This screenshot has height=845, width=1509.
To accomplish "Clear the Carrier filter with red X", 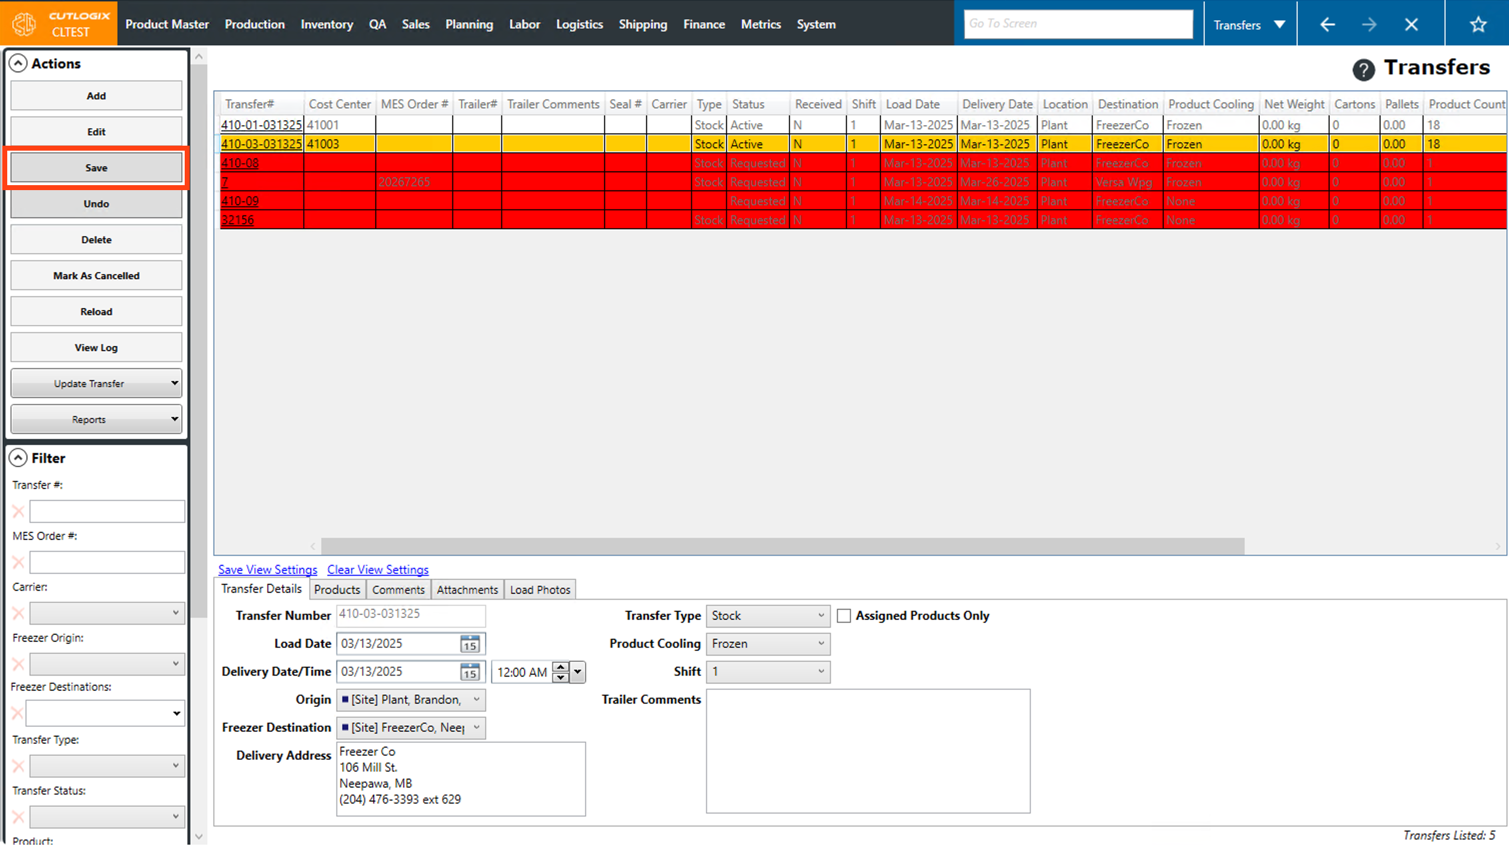I will [x=18, y=613].
